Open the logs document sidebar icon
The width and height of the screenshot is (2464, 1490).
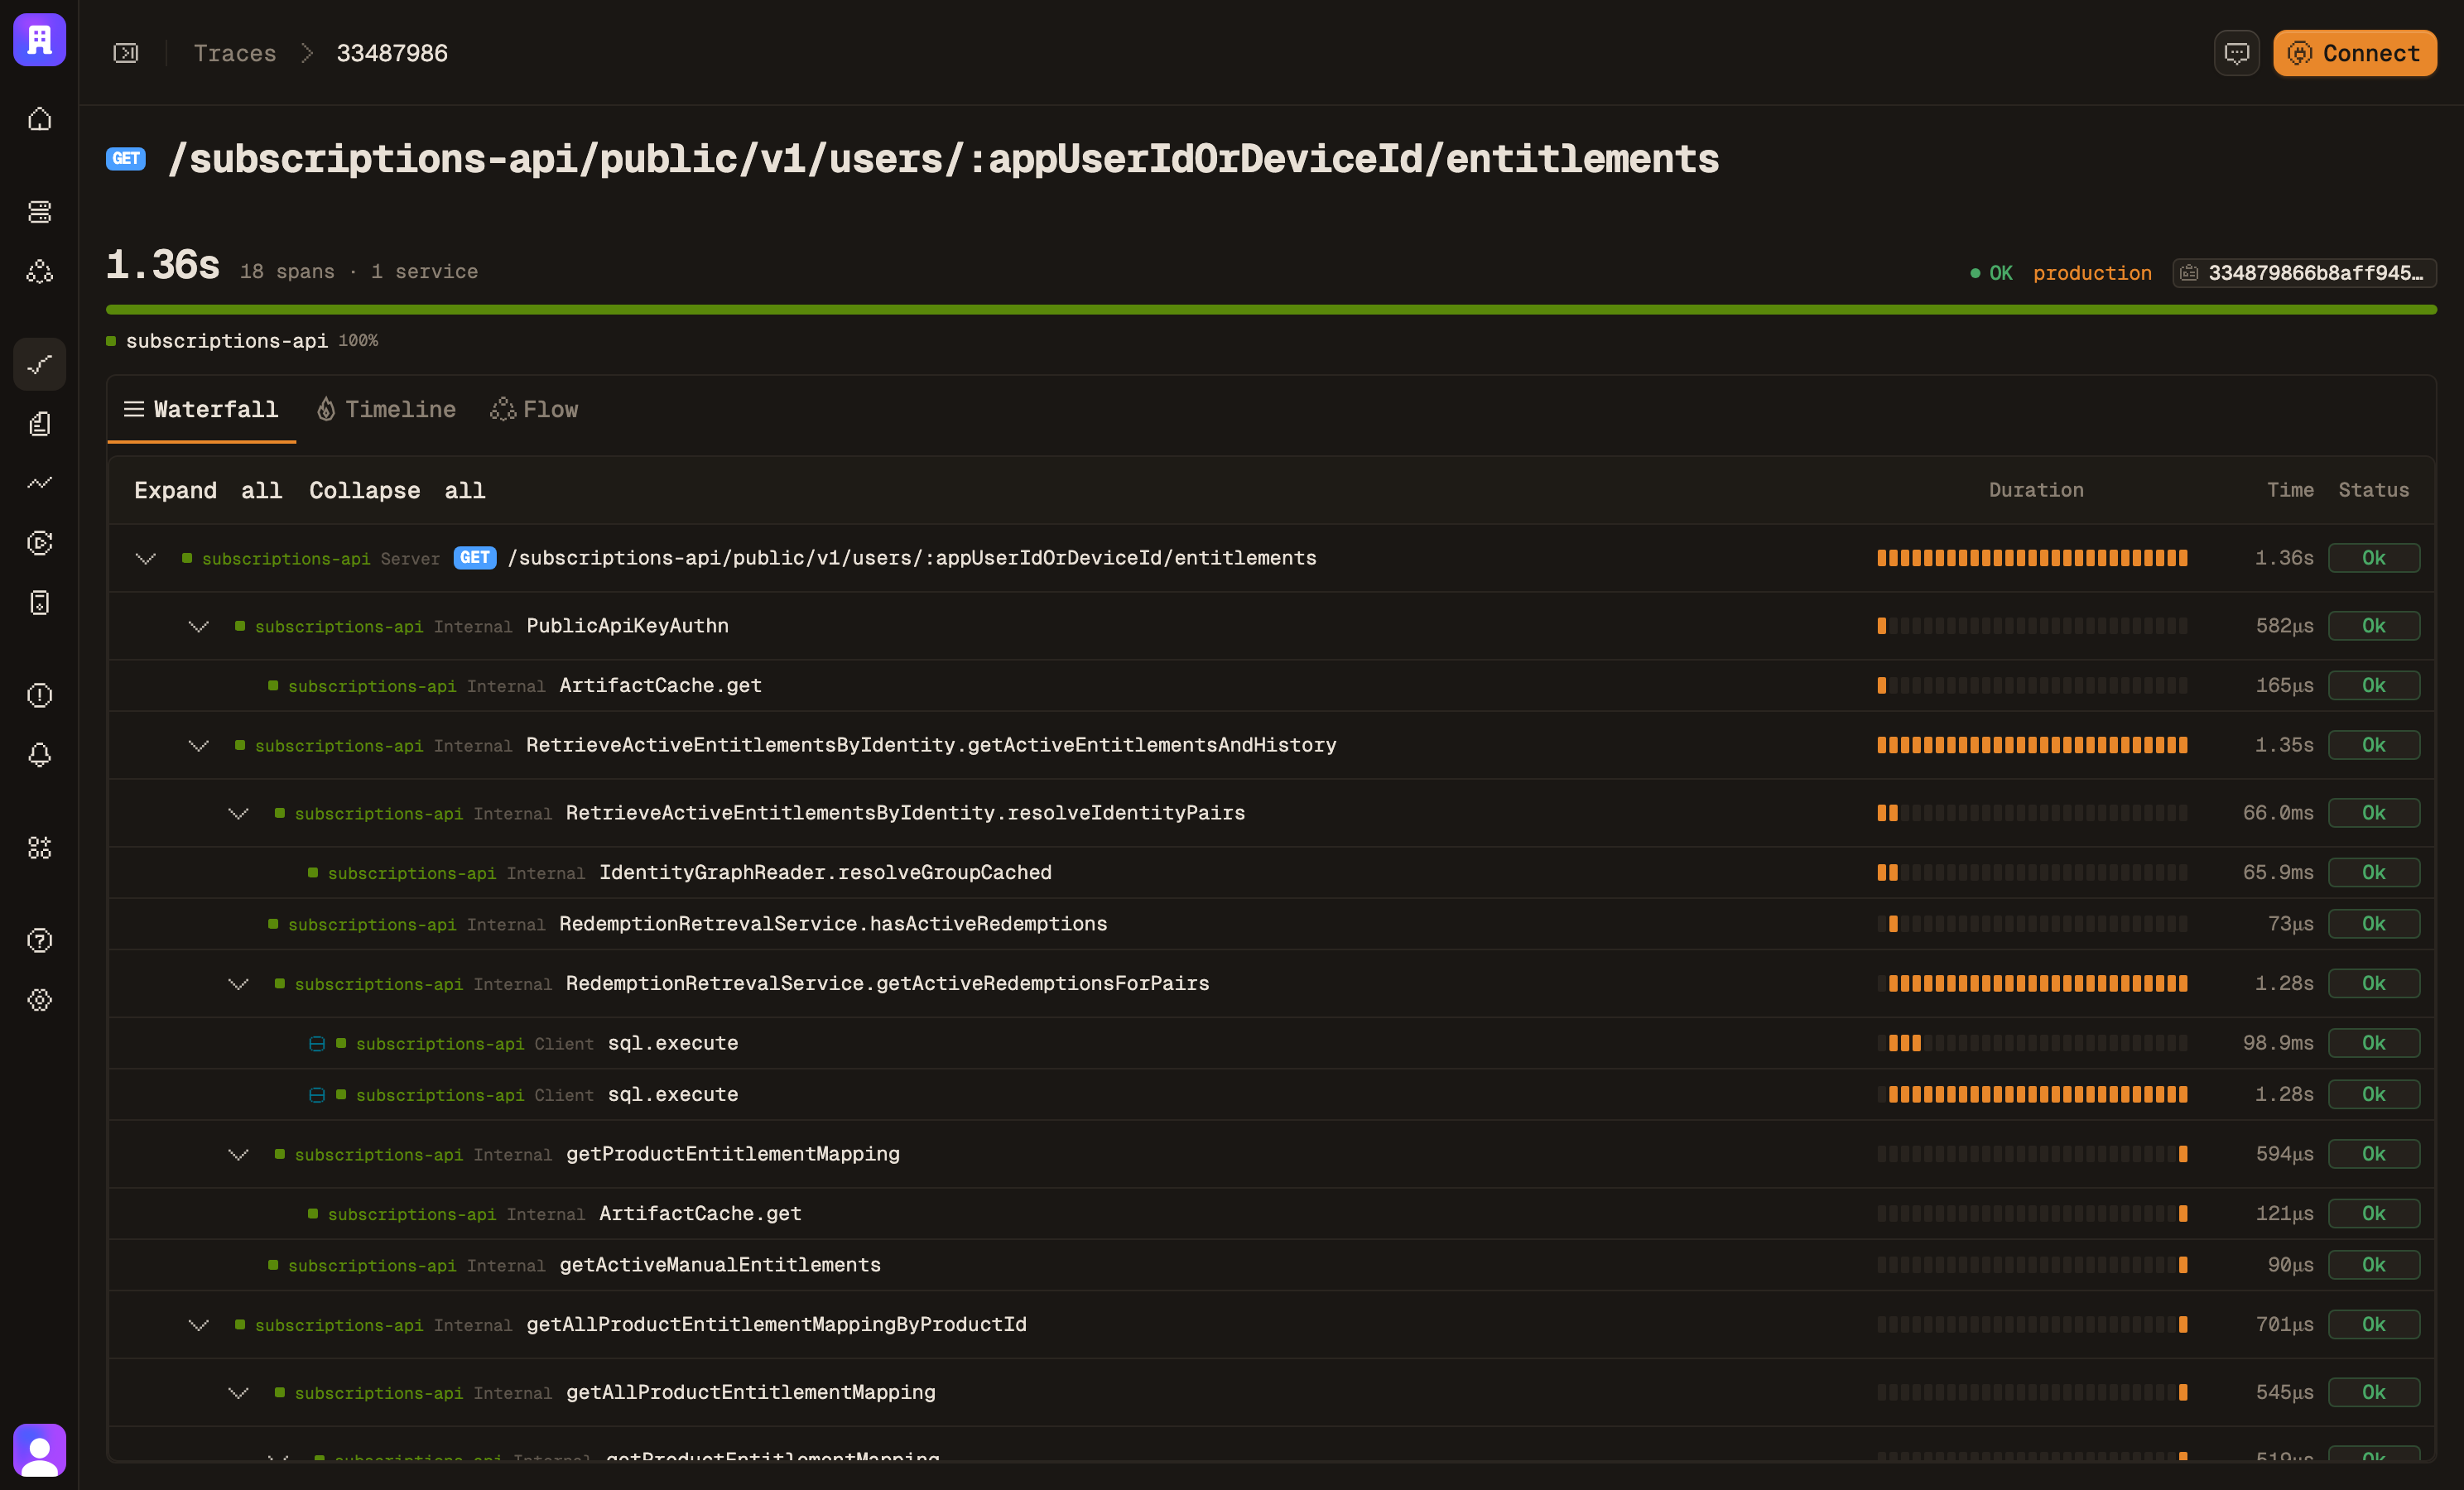pos(40,424)
